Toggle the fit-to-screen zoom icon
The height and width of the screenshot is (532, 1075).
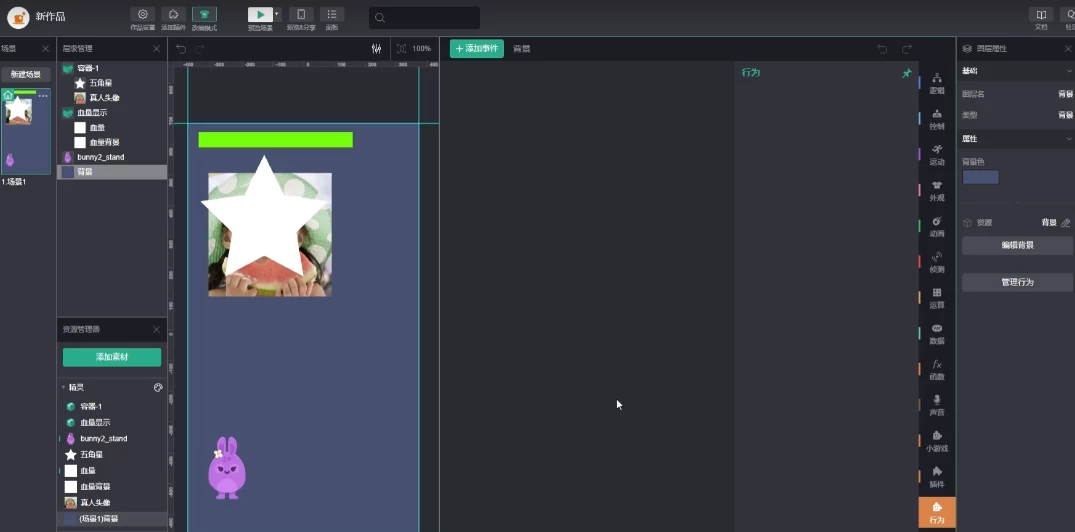(x=401, y=49)
